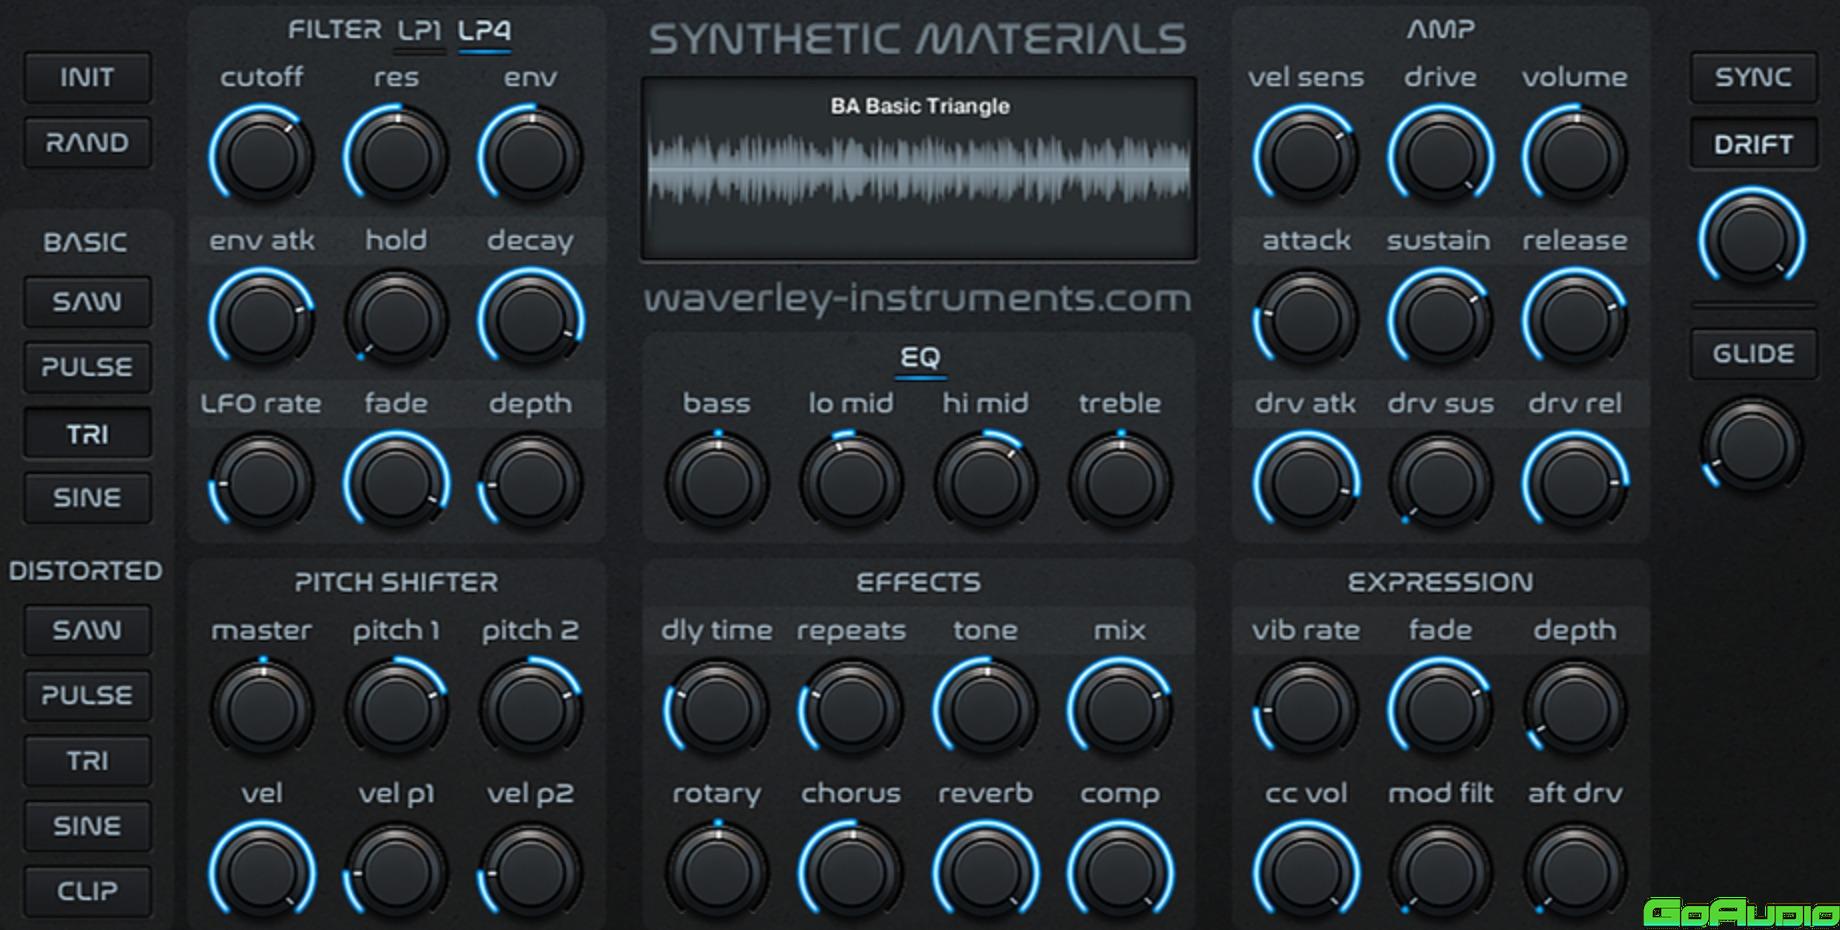The image size is (1840, 930).
Task: Click the filter res knob
Action: [x=396, y=156]
